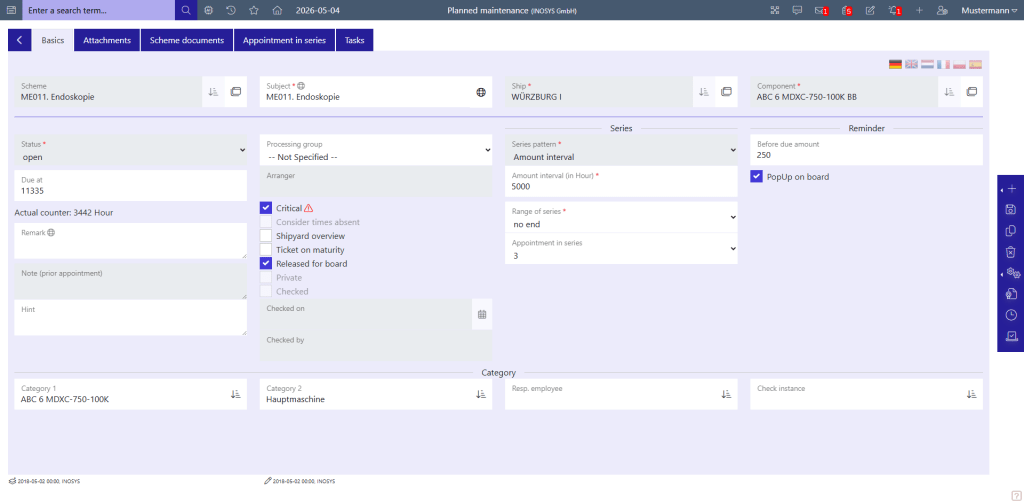Click the clock icon in the side toolbar
The image size is (1024, 504).
[1011, 315]
